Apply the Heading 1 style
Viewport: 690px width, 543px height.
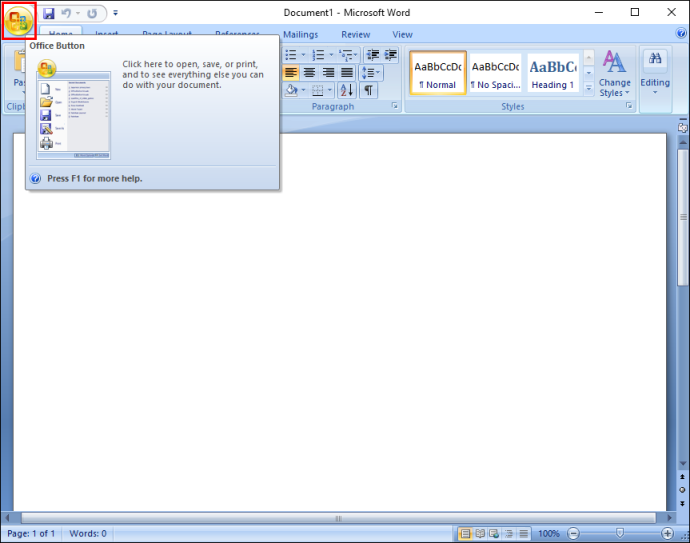553,73
